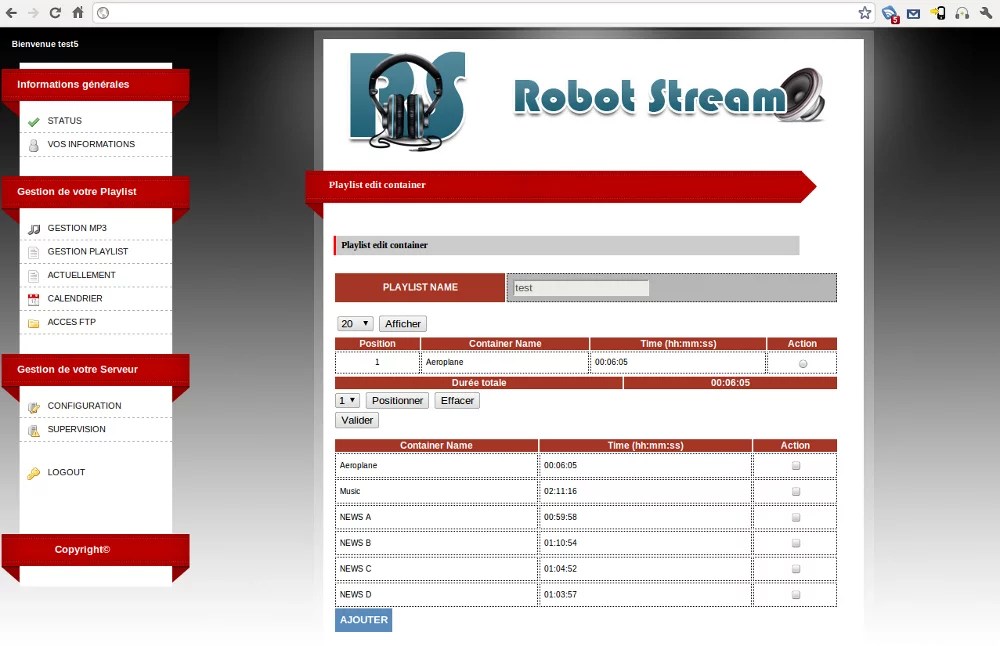Check the NEWS A container checkbox
This screenshot has width=1000, height=646.
(x=796, y=518)
